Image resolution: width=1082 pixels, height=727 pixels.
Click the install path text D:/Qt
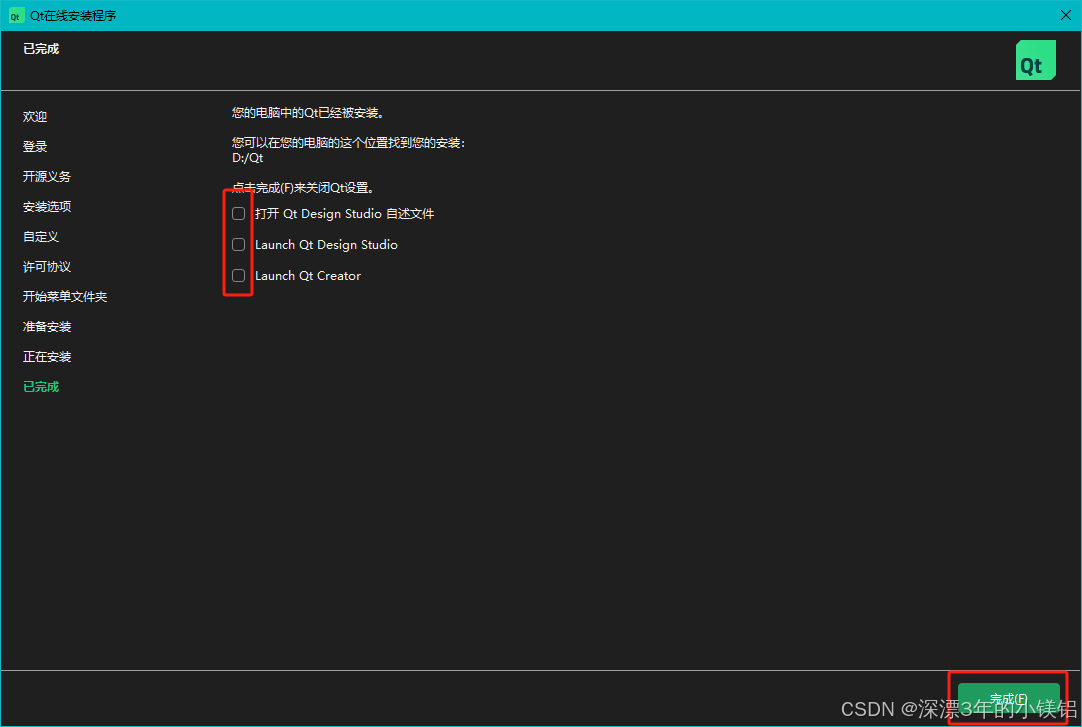tap(248, 158)
